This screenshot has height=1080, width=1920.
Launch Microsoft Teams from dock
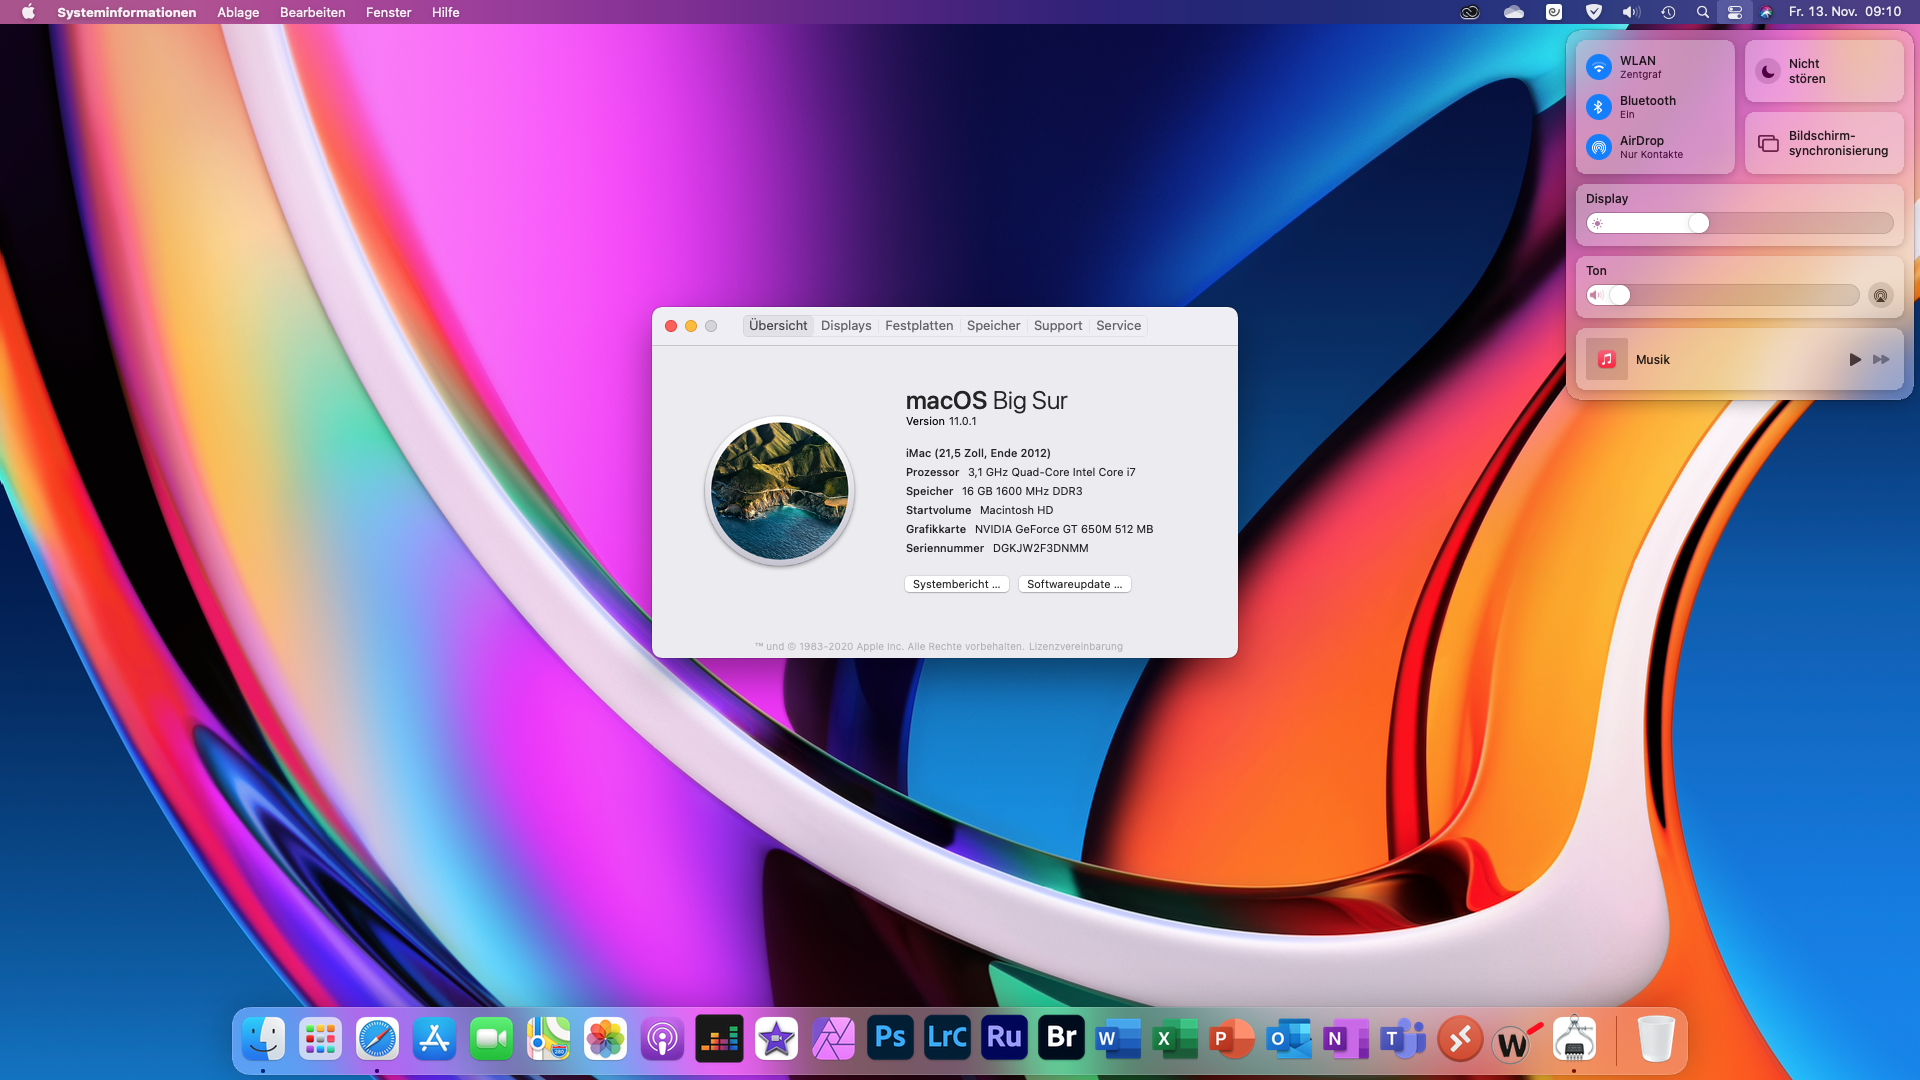pos(1403,1038)
